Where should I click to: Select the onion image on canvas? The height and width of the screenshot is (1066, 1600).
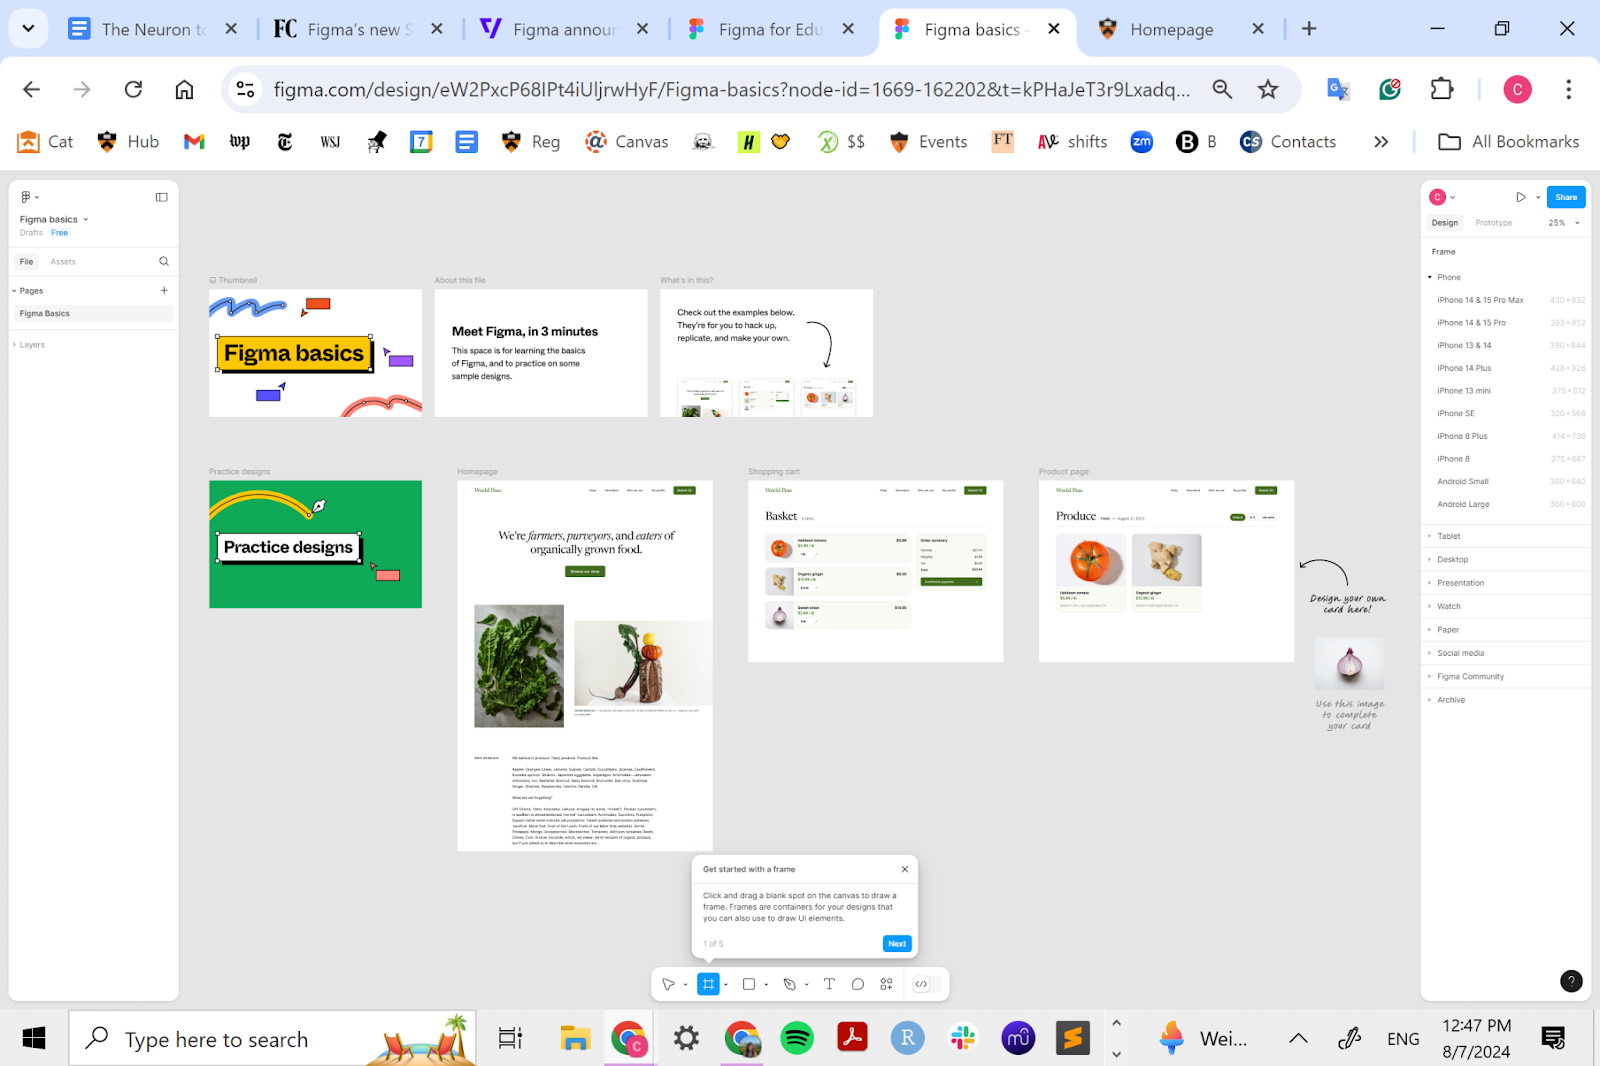coord(1350,663)
